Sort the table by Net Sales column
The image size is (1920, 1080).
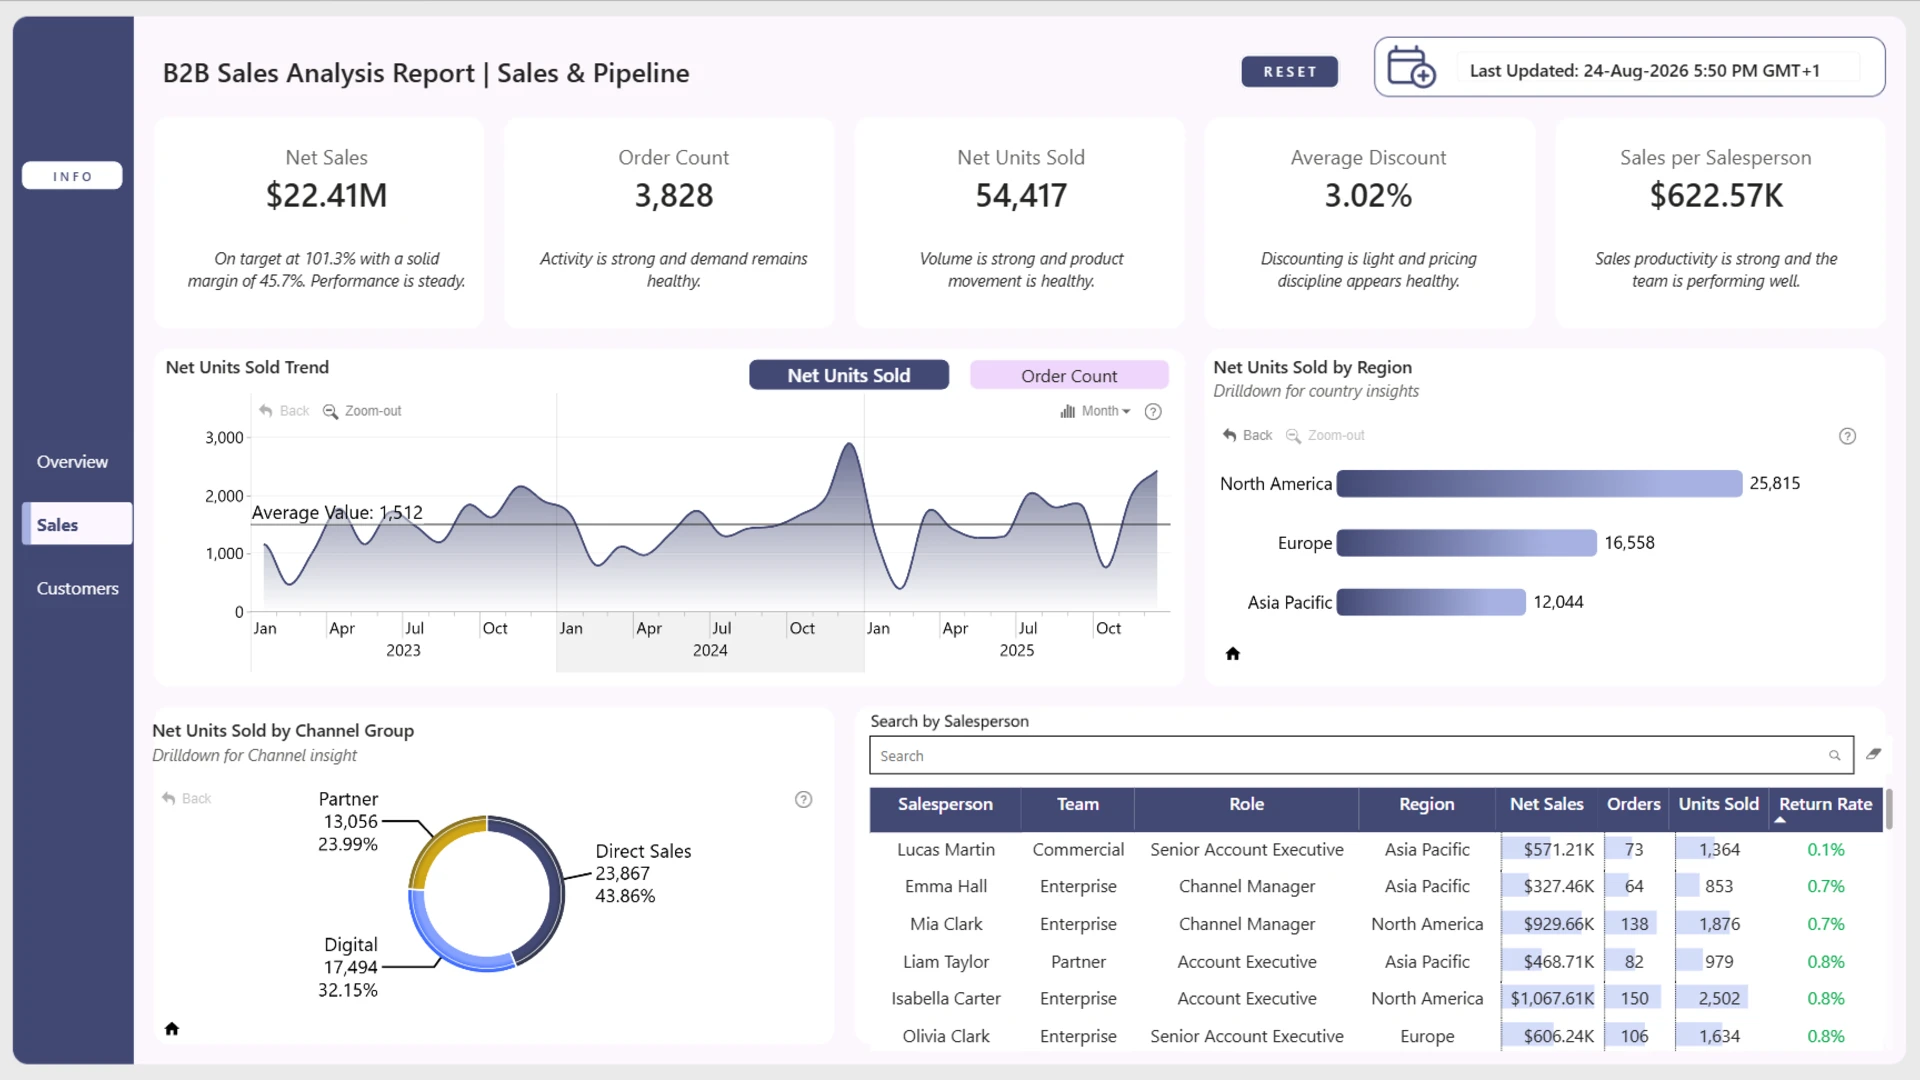click(x=1546, y=804)
